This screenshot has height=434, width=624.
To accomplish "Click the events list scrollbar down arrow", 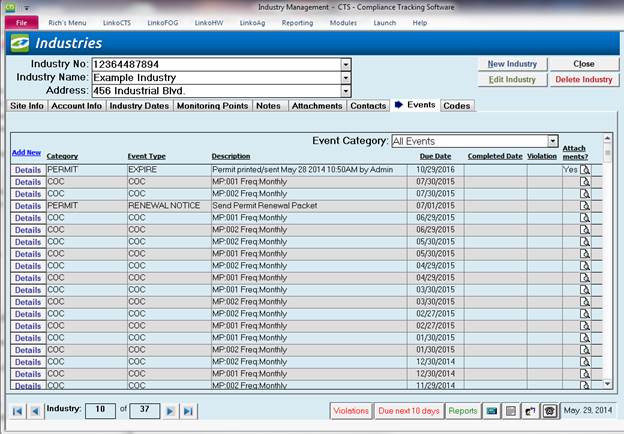I will tap(606, 383).
